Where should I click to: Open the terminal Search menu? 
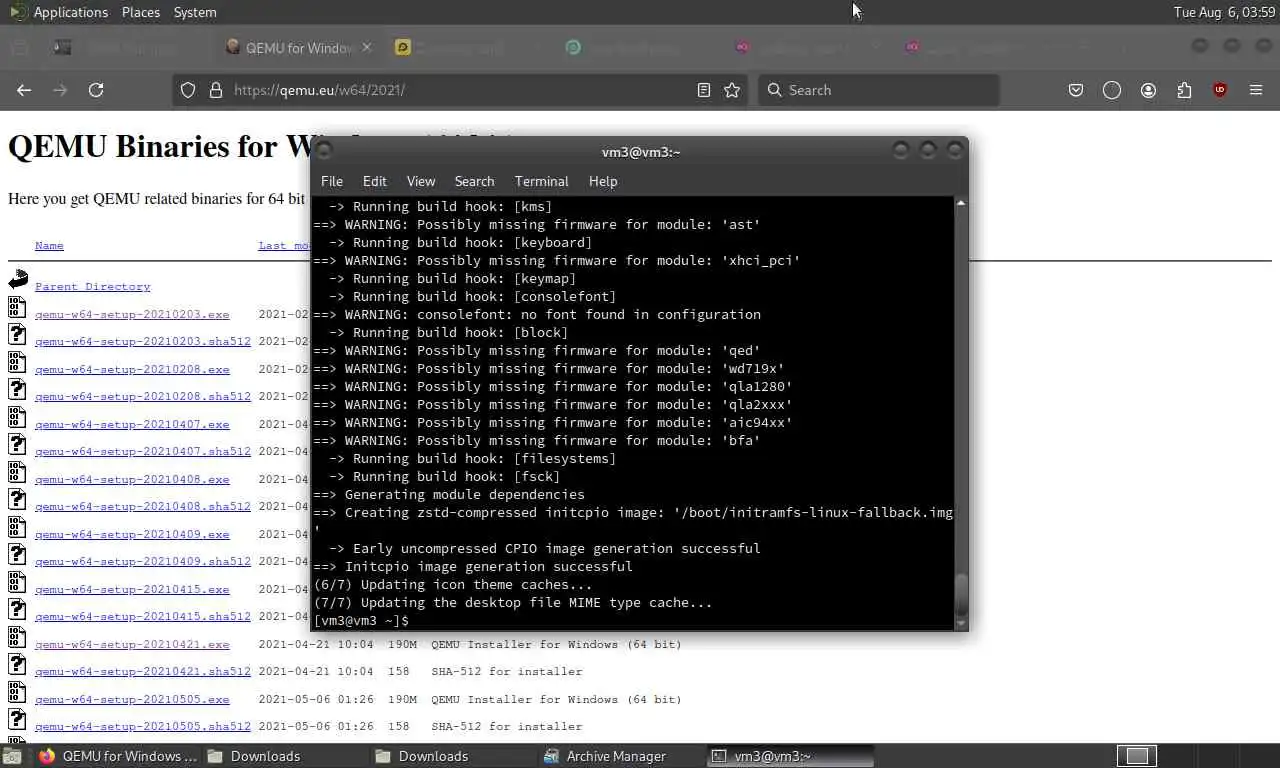point(474,181)
